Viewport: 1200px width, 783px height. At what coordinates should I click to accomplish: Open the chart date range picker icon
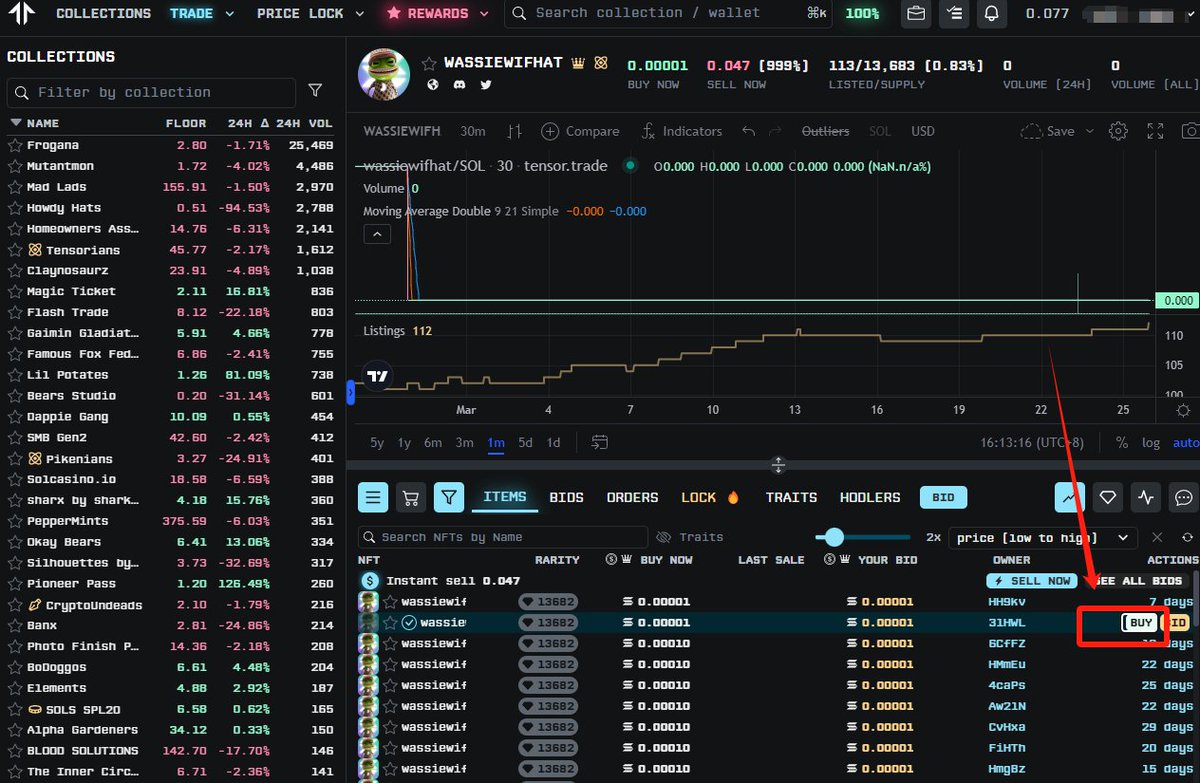coord(599,442)
